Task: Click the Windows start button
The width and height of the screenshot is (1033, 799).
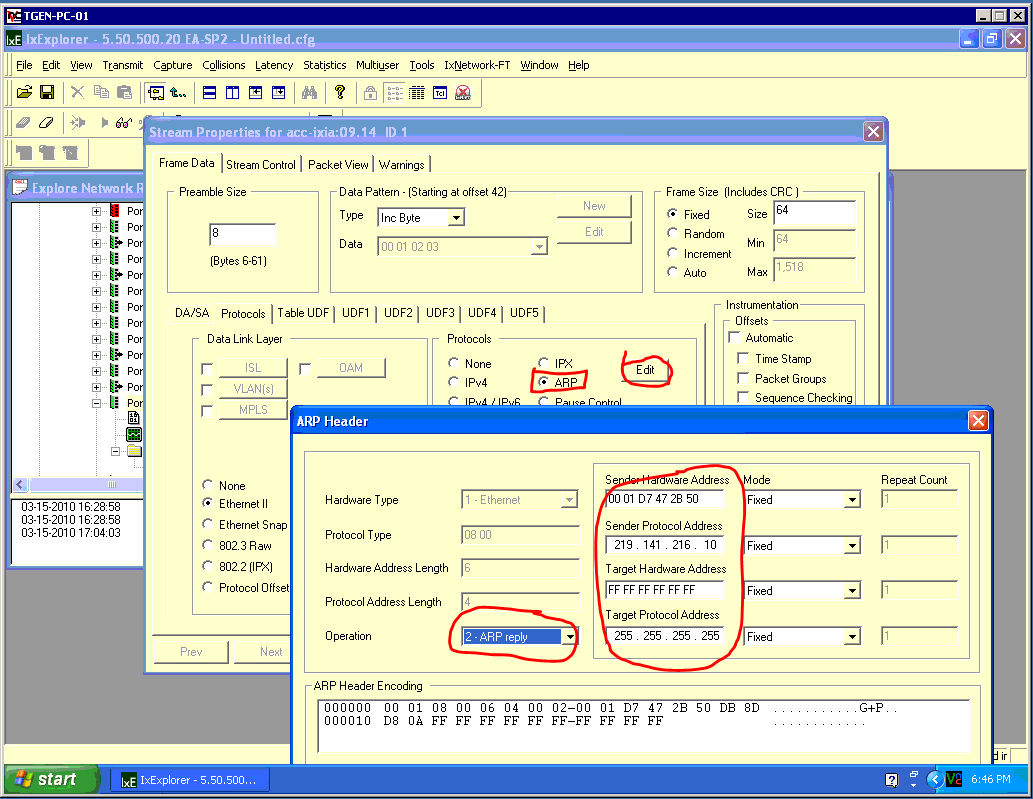Action: pyautogui.click(x=51, y=779)
